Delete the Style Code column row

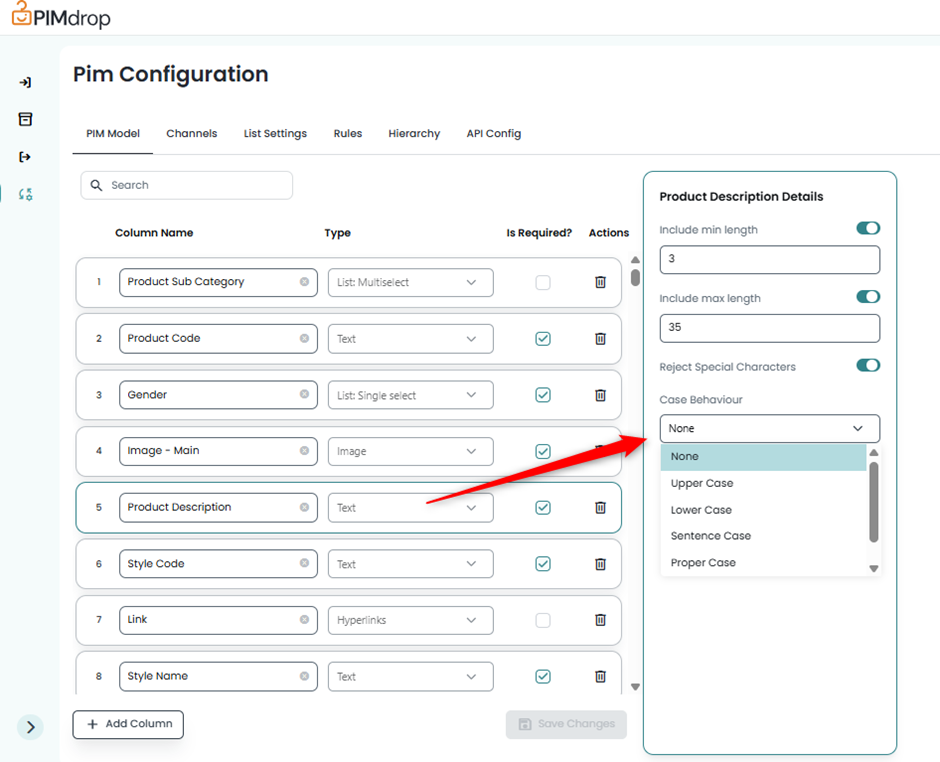600,564
